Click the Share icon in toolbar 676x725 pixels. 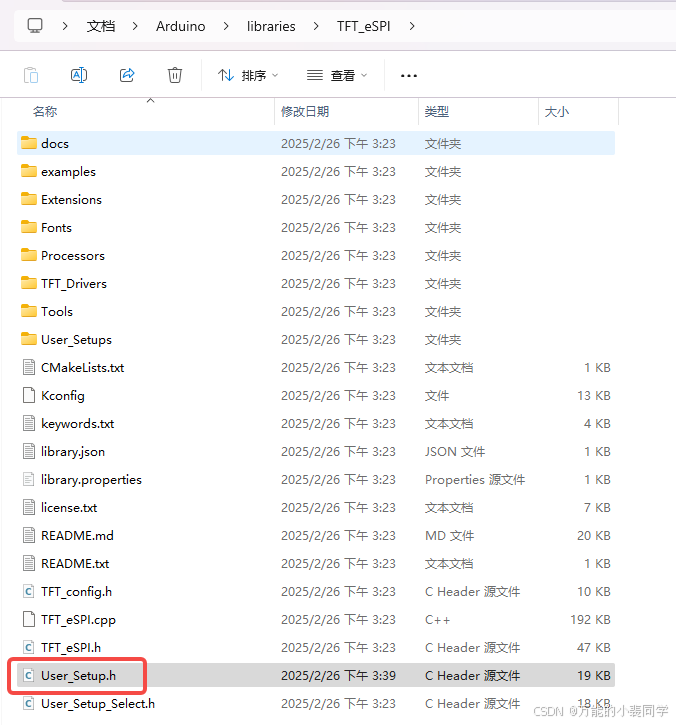(127, 75)
